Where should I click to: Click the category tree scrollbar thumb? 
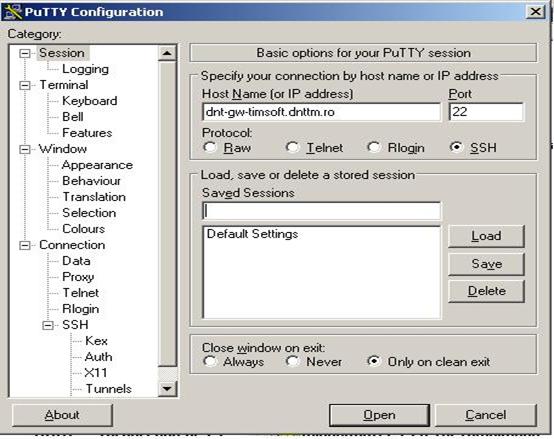pos(167,214)
